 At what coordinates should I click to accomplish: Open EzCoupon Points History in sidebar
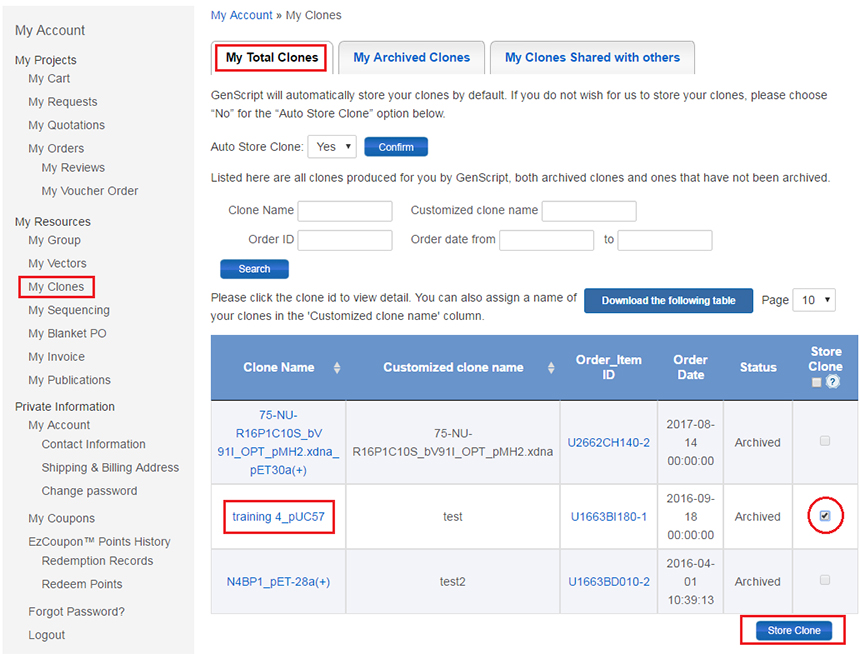[99, 542]
